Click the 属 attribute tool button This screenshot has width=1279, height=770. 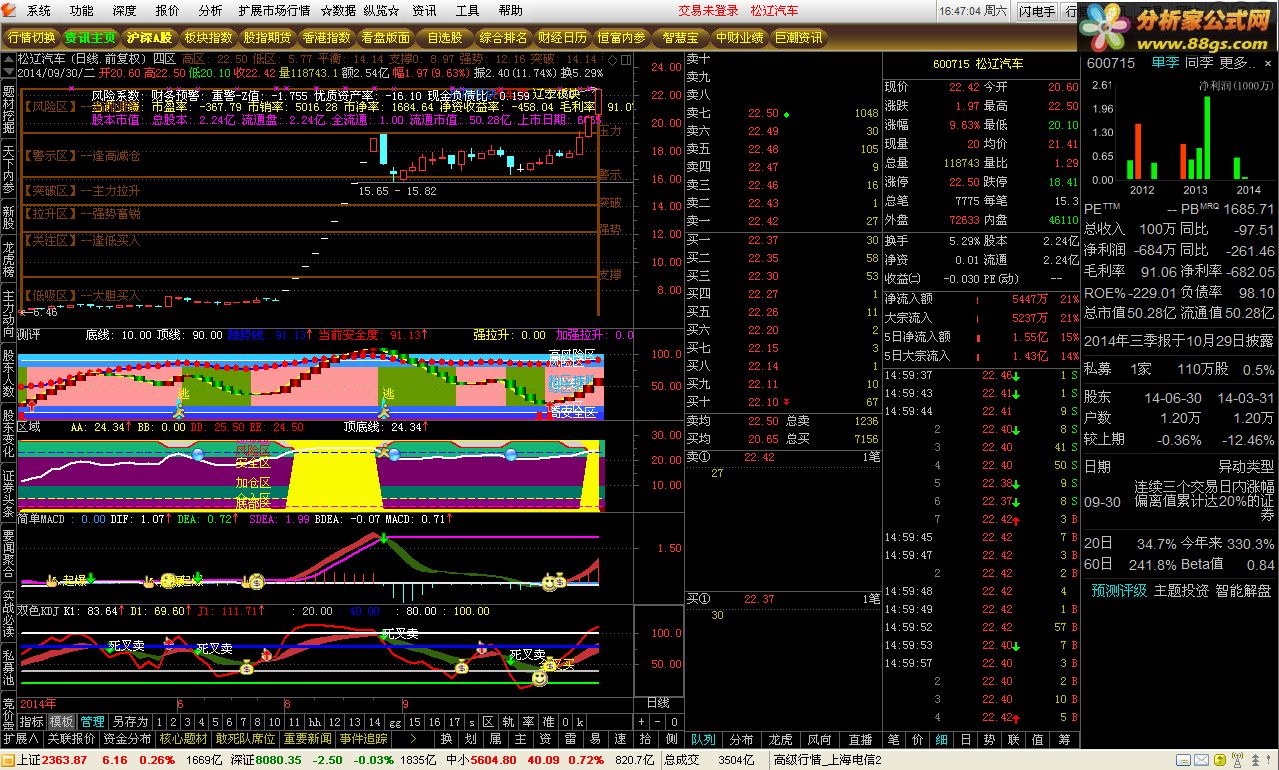click(x=495, y=739)
